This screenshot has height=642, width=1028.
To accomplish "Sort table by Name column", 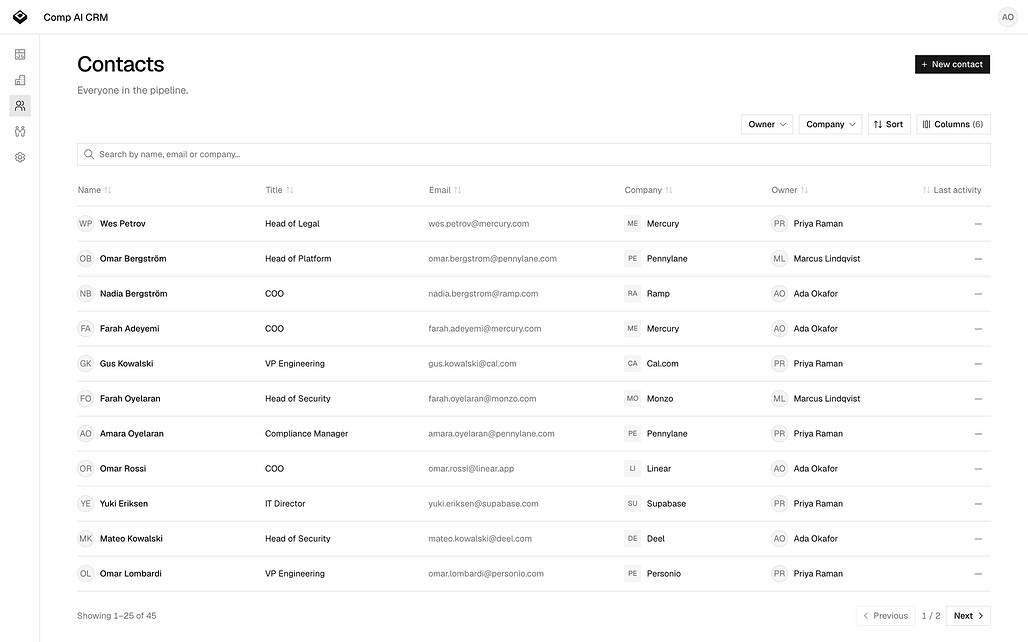I will (x=94, y=190).
